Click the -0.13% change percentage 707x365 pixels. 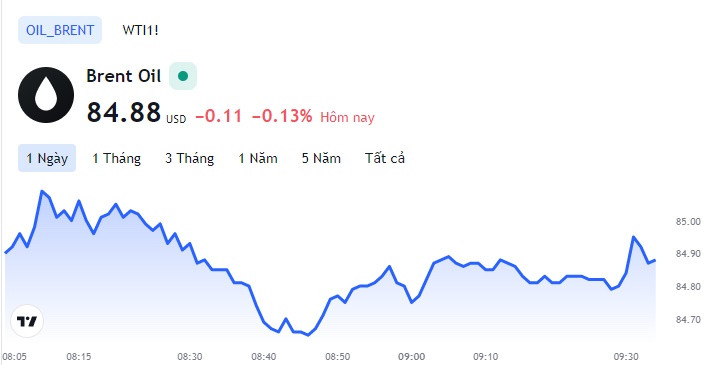coord(282,117)
